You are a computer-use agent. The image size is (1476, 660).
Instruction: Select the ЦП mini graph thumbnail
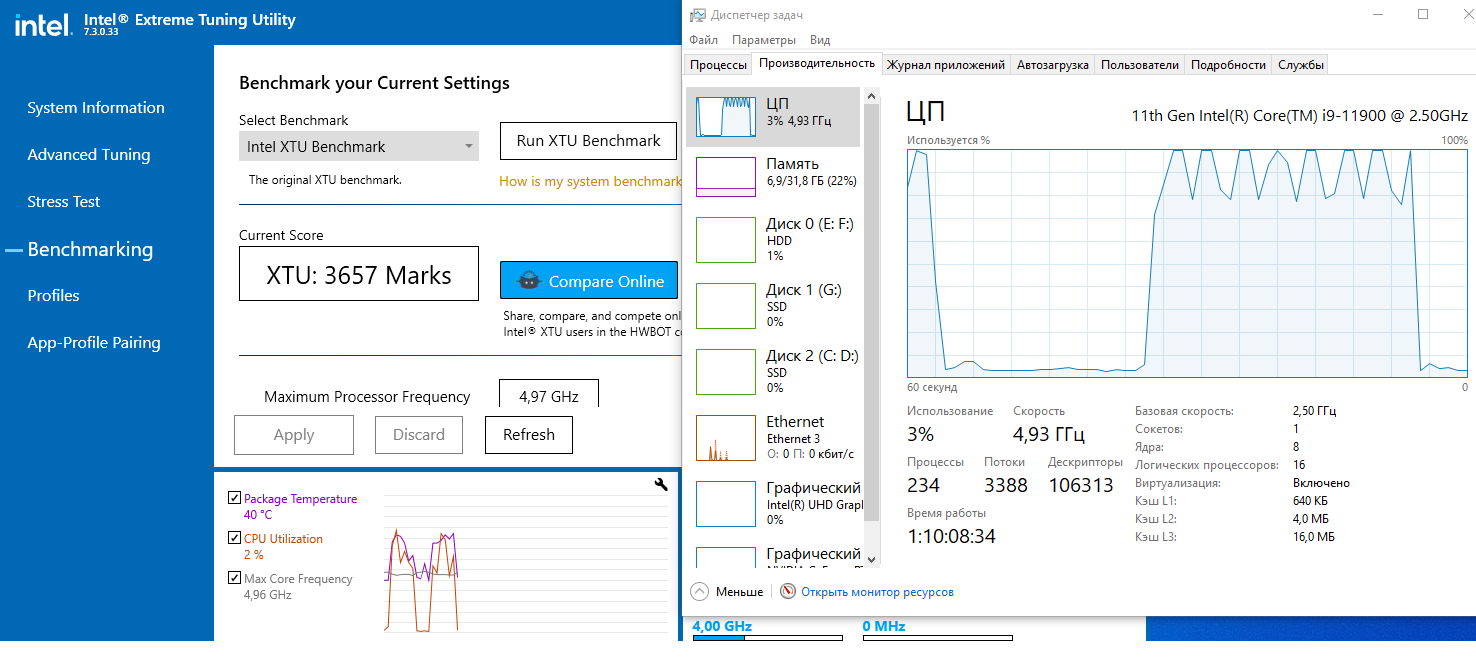(725, 117)
